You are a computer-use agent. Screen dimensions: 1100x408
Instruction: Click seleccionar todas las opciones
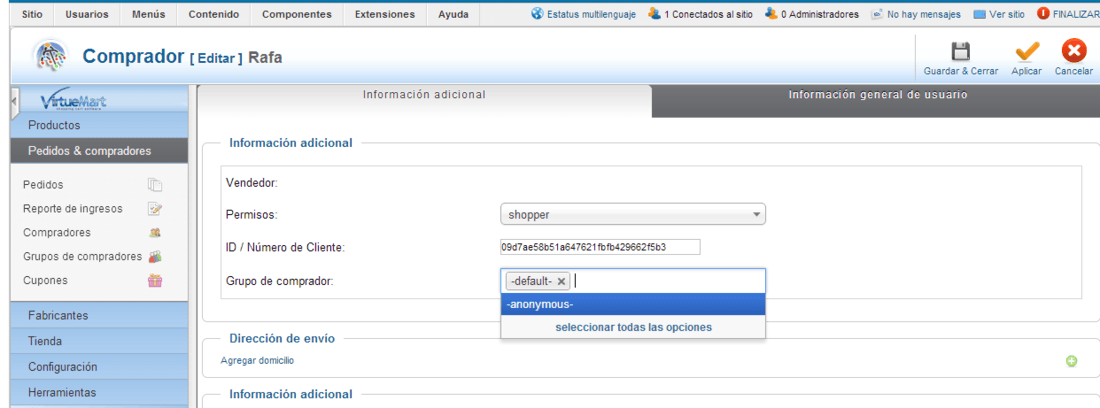pos(633,327)
